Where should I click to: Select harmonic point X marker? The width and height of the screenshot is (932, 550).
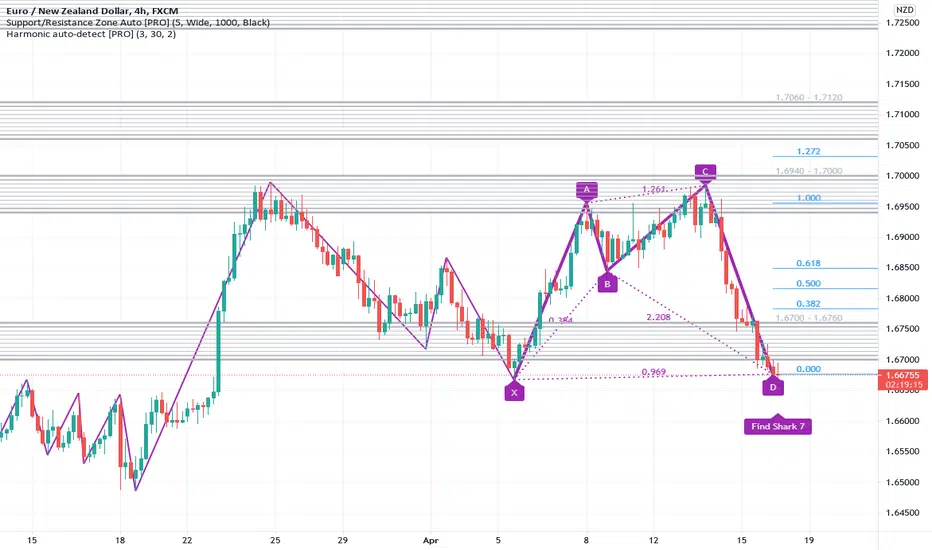click(514, 392)
